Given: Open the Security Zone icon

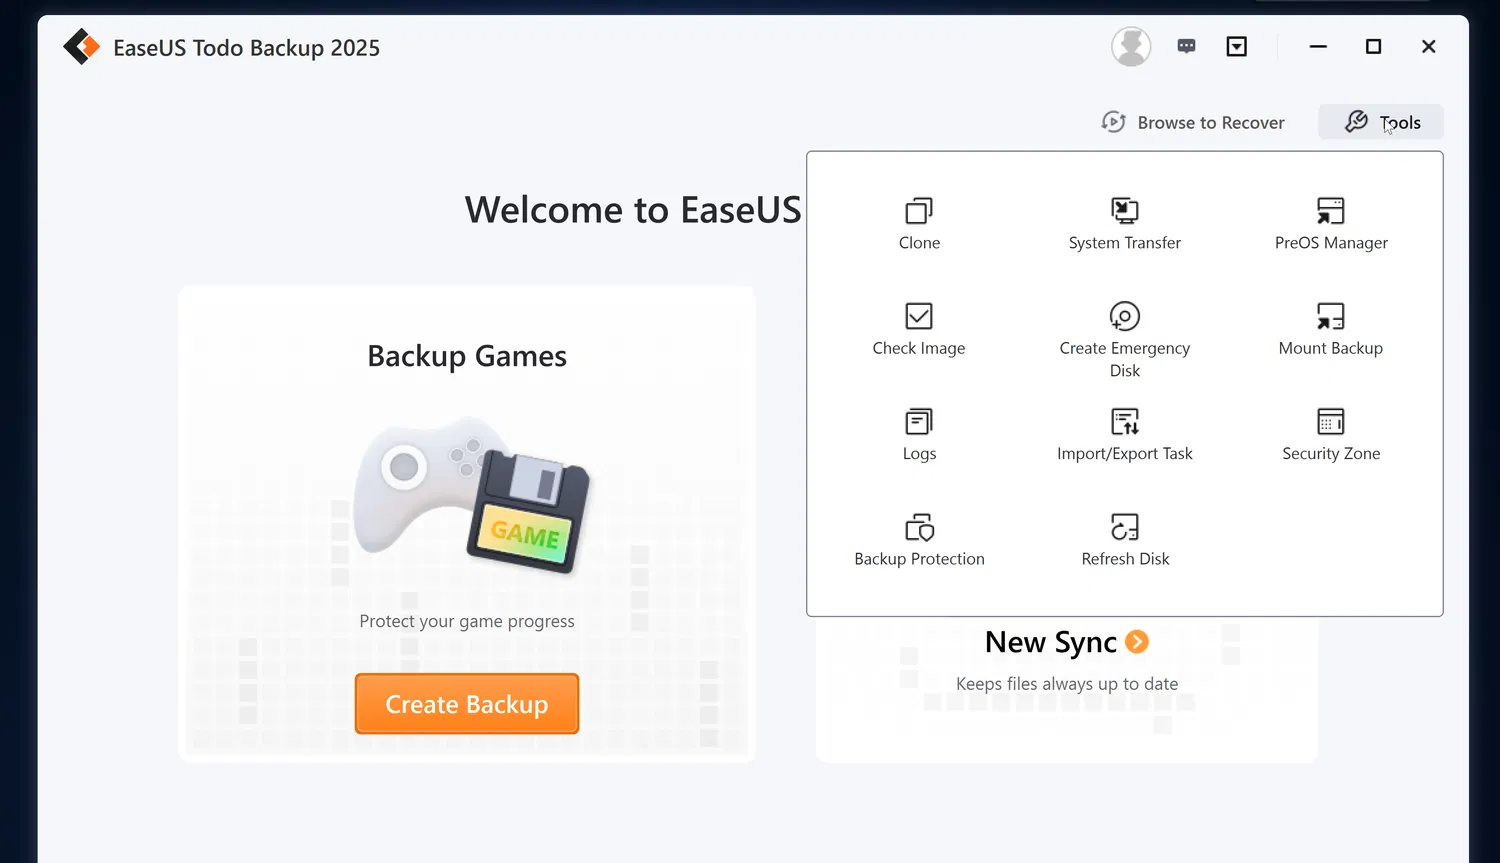Looking at the screenshot, I should pyautogui.click(x=1331, y=421).
